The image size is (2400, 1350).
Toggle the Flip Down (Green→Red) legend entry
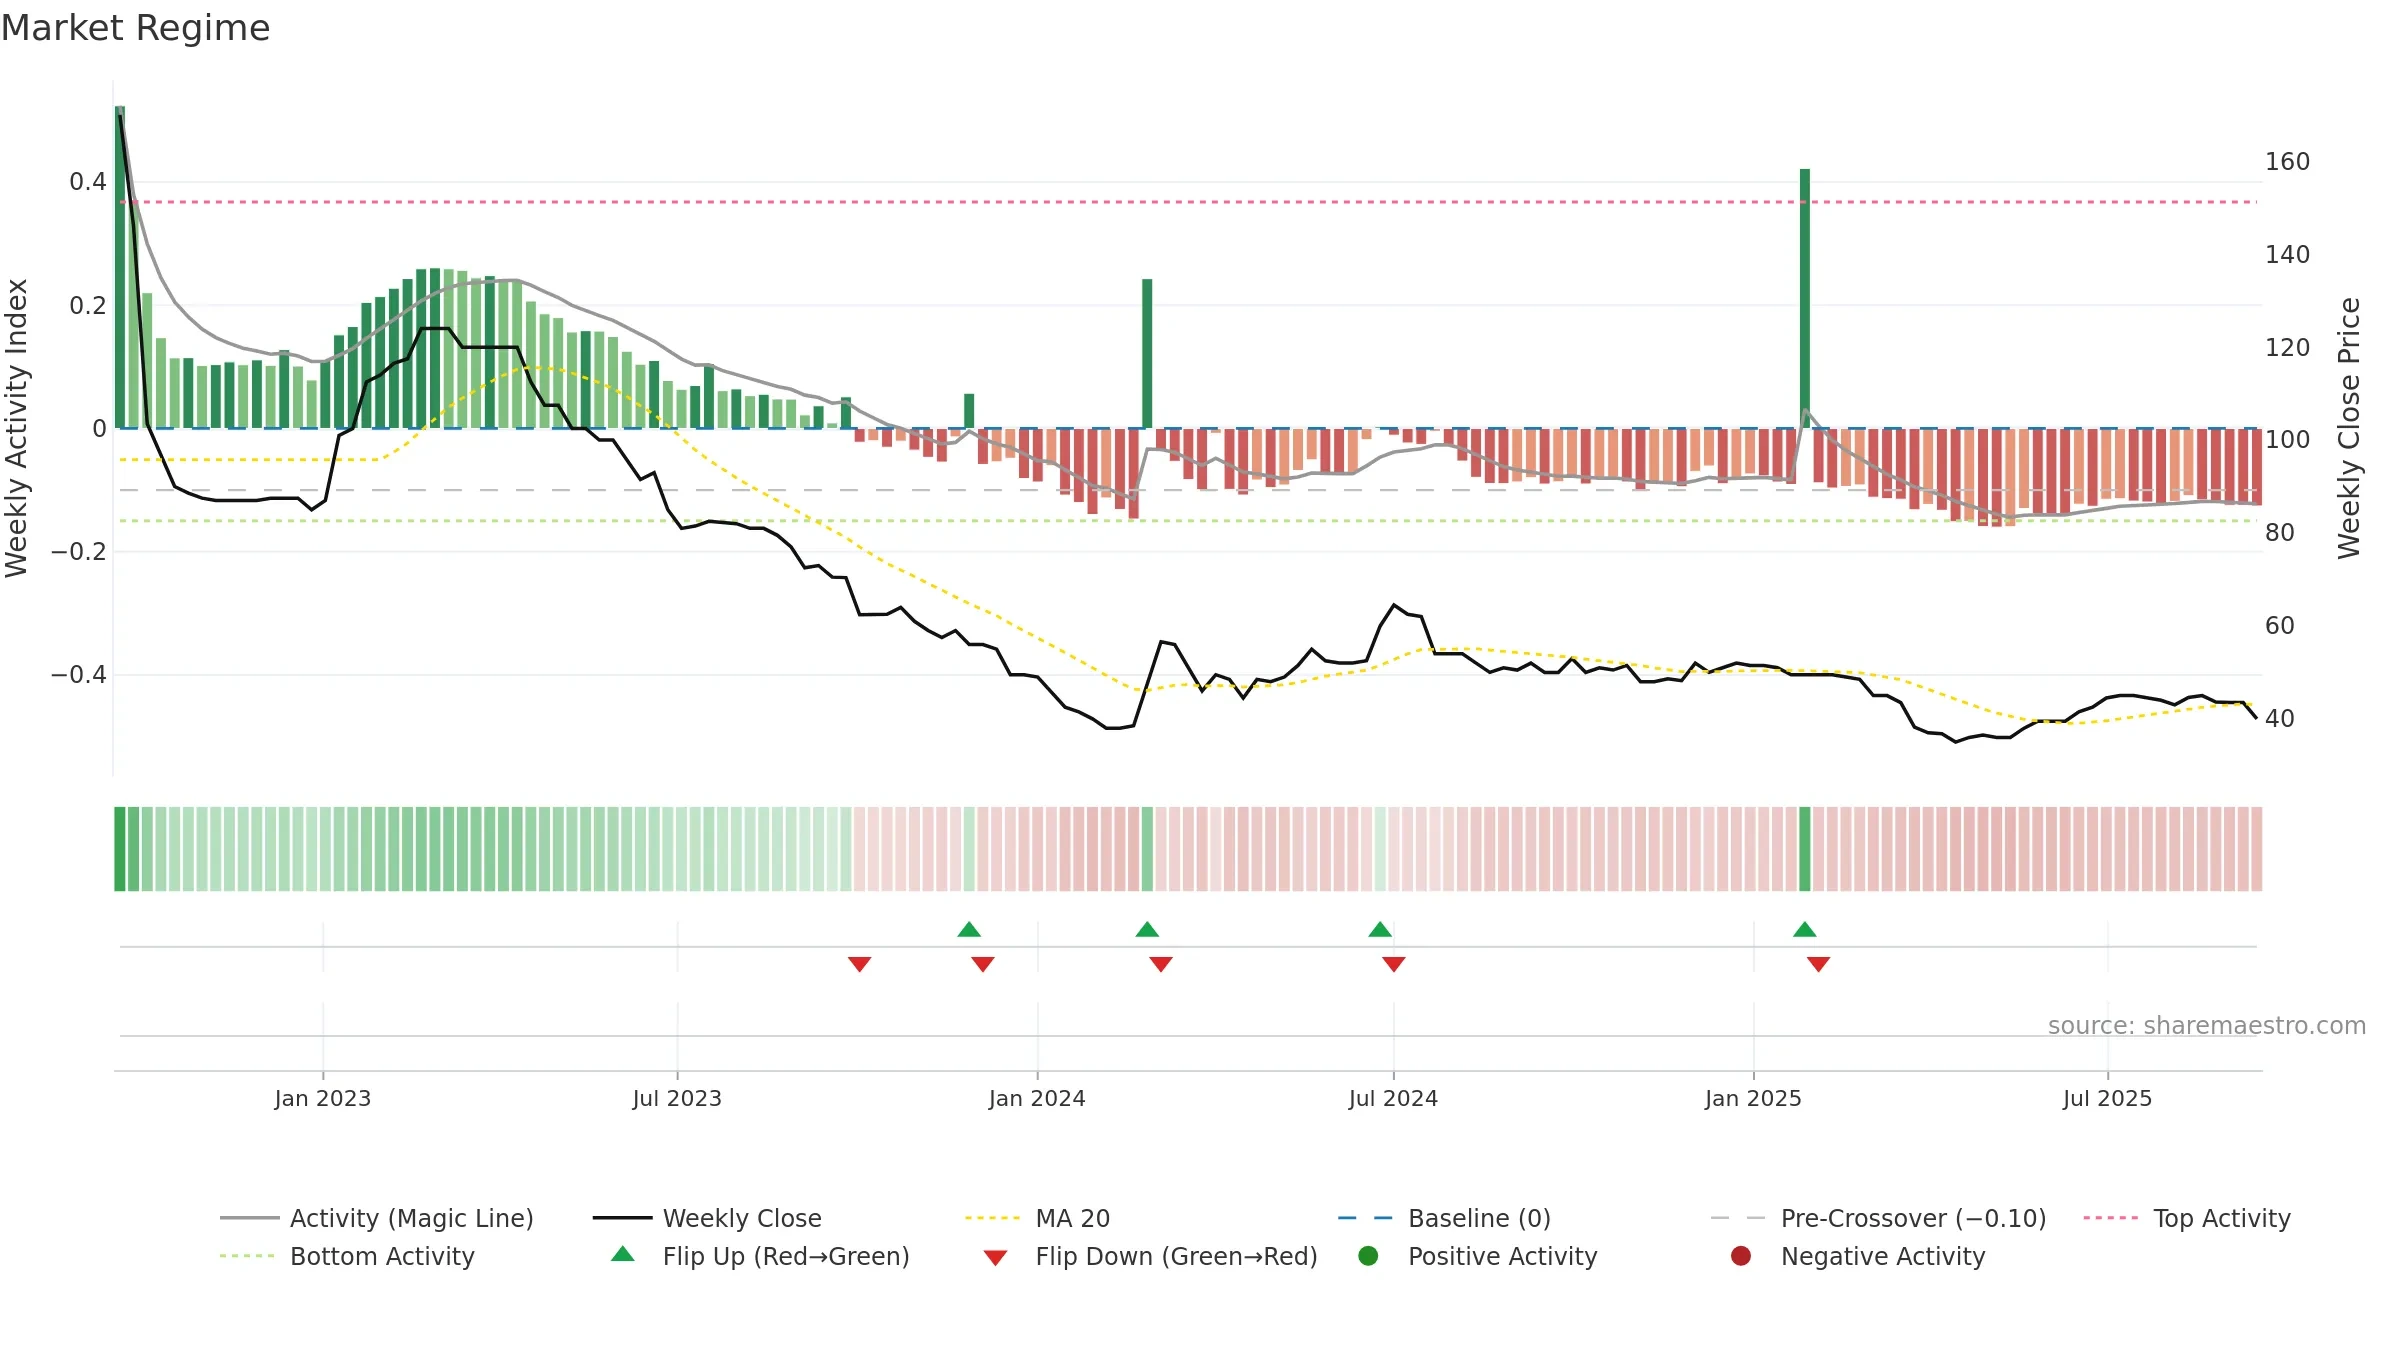1150,1256
